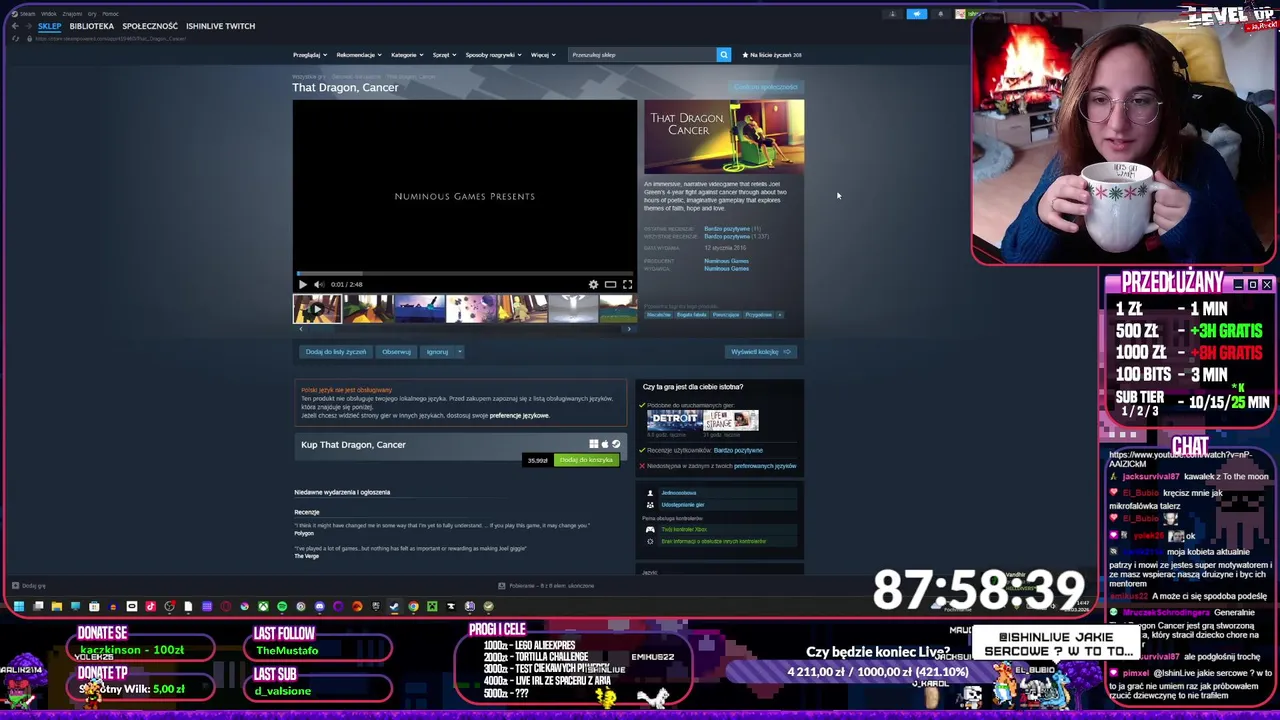
Task: Switch to BIBLIOTEKA tab
Action: 92,26
